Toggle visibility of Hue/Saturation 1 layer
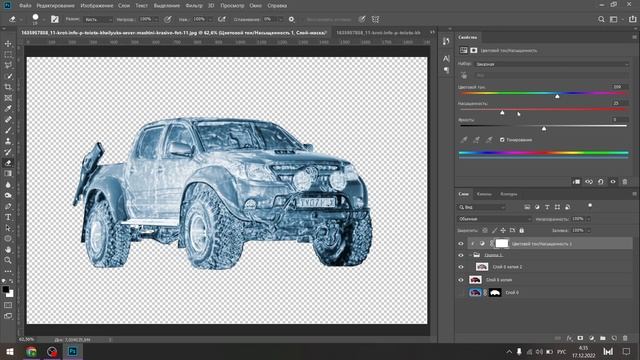 pyautogui.click(x=461, y=244)
